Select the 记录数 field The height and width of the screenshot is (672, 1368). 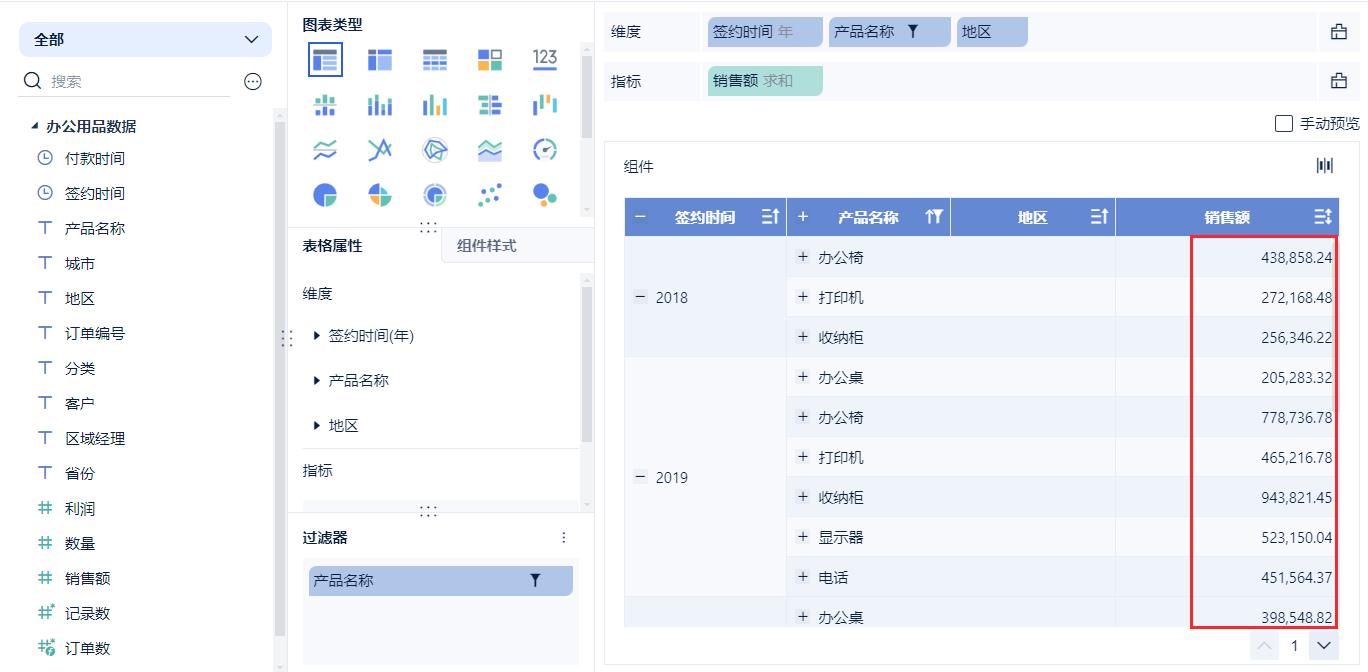[87, 613]
